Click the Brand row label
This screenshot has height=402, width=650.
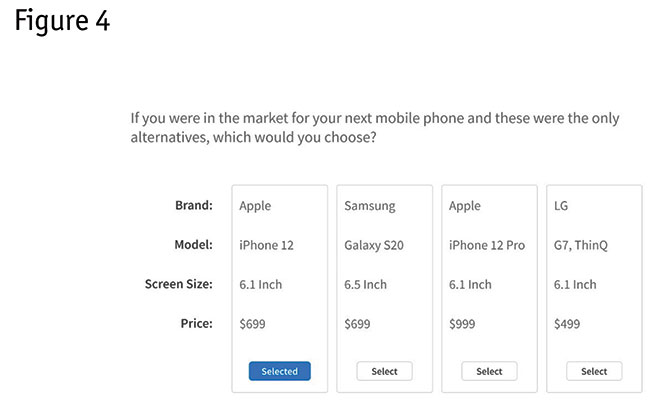click(x=194, y=206)
